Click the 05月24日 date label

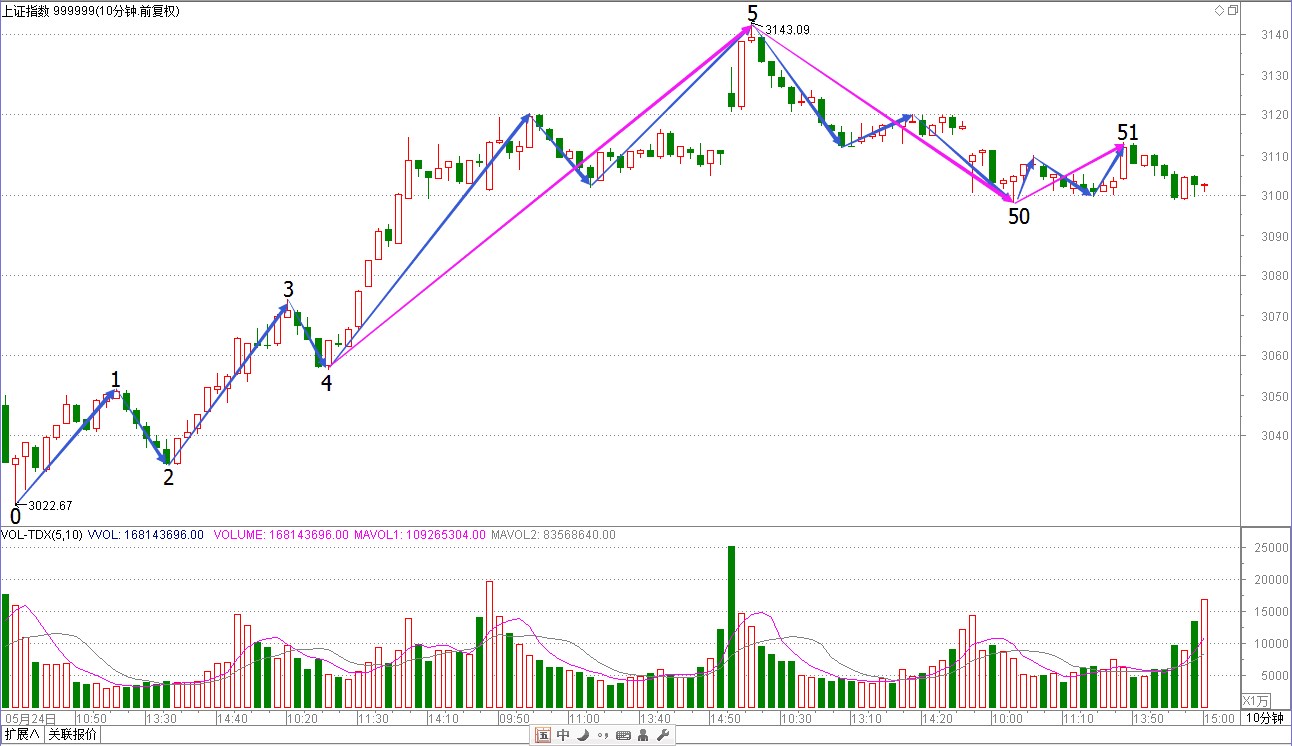point(30,718)
